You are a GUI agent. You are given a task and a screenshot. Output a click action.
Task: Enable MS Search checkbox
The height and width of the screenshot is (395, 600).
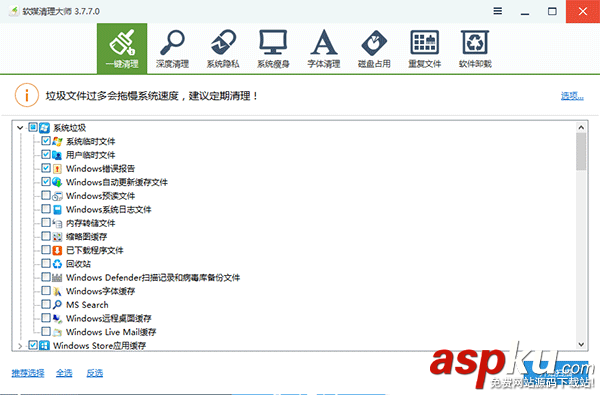[46, 304]
